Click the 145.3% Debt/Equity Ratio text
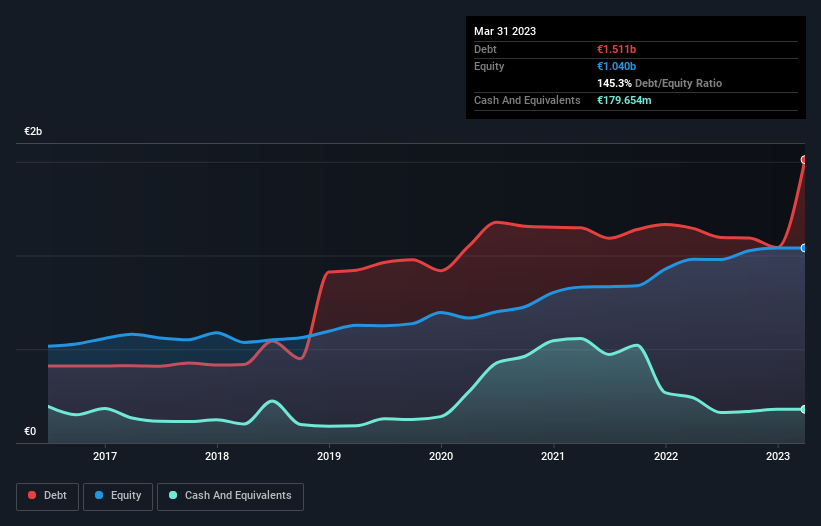Screen dimensions: 821x526 659,83
